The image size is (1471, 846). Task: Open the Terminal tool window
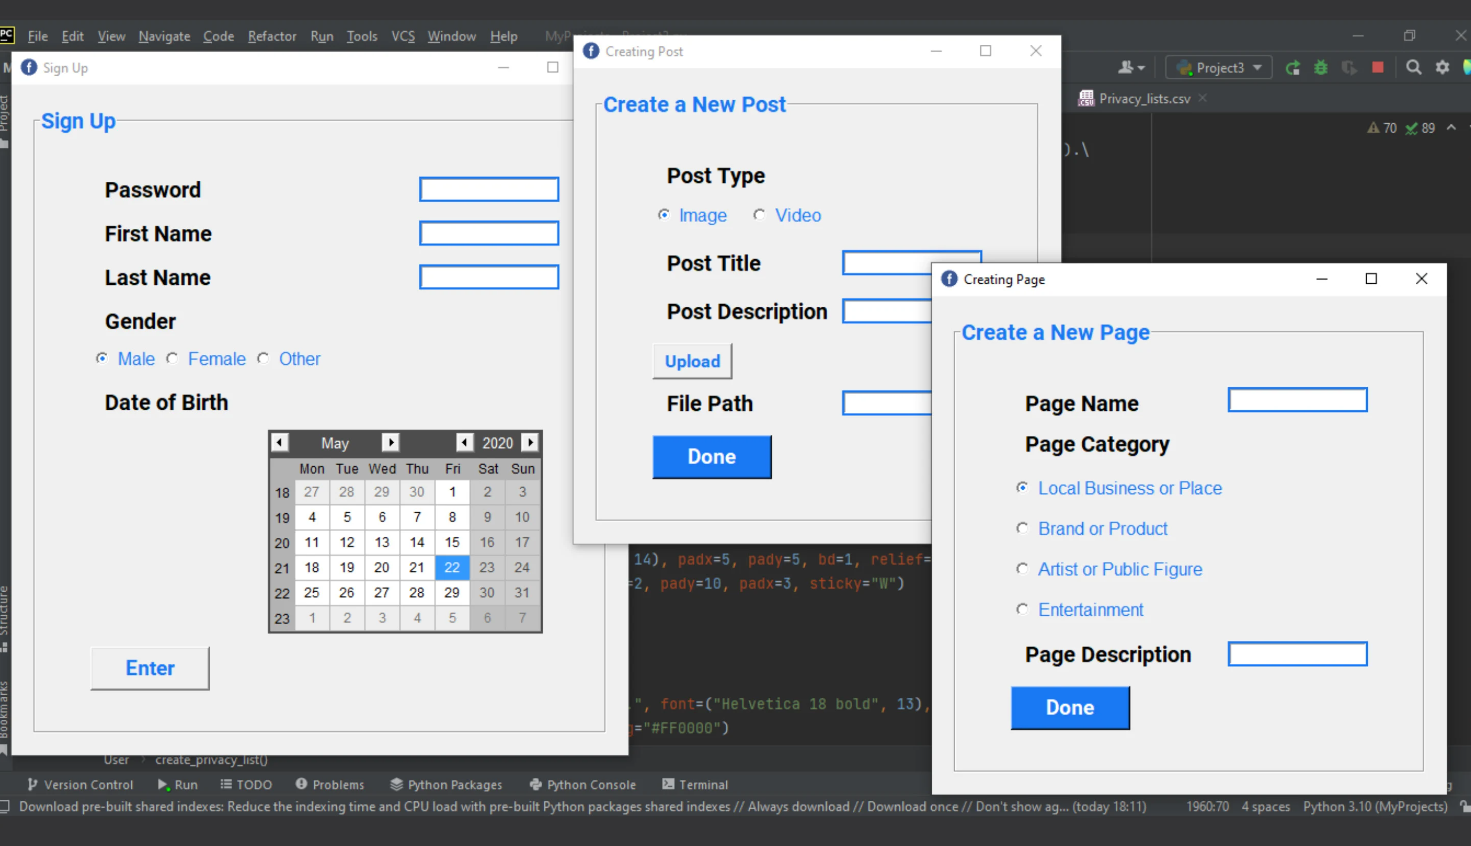pyautogui.click(x=695, y=785)
